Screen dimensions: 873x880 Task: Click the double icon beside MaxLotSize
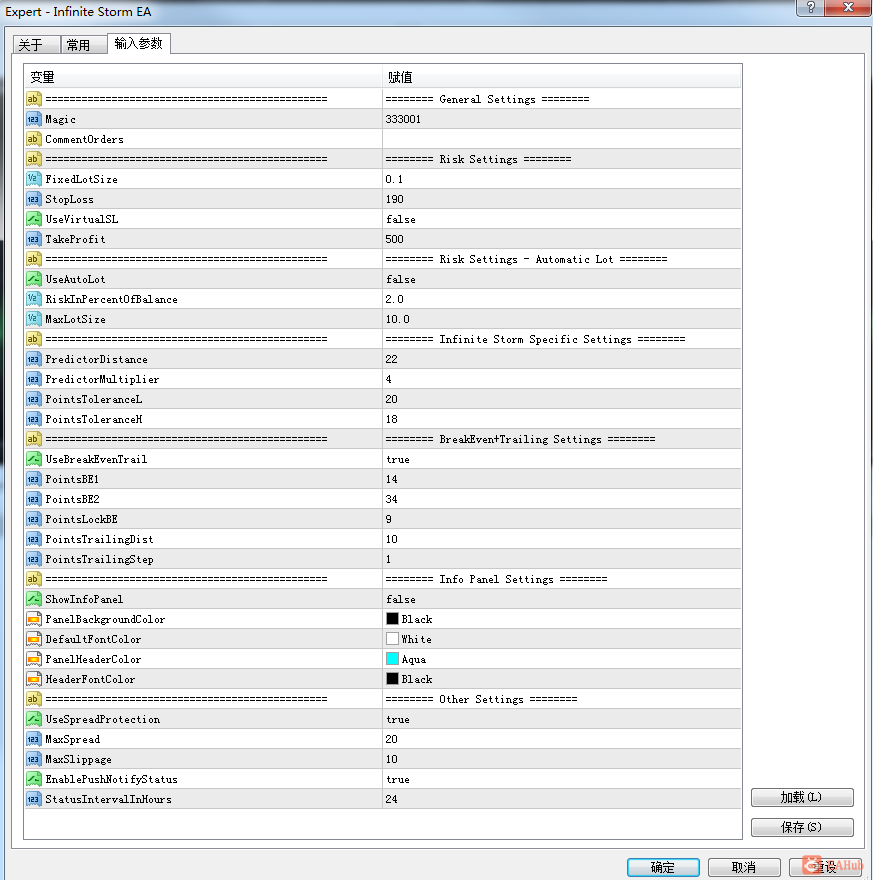pyautogui.click(x=34, y=319)
